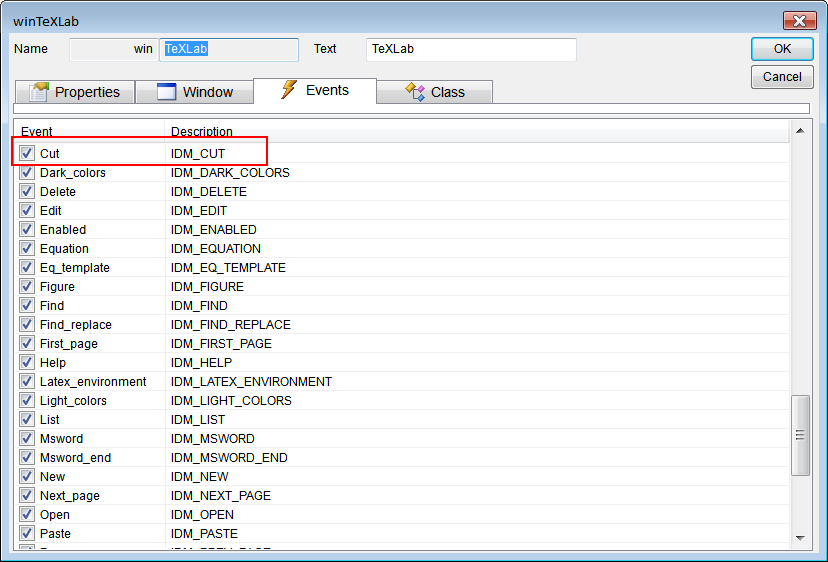Screen dimensions: 828x562
Task: Uncheck the Cut event checkbox
Action: 27,153
